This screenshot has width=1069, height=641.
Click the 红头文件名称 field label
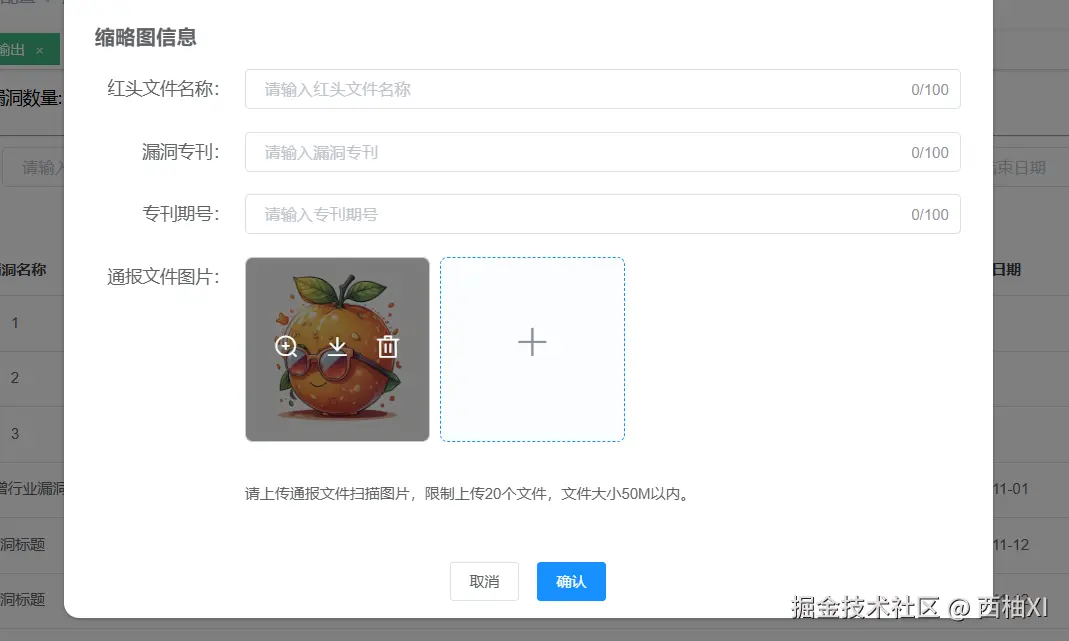click(163, 89)
